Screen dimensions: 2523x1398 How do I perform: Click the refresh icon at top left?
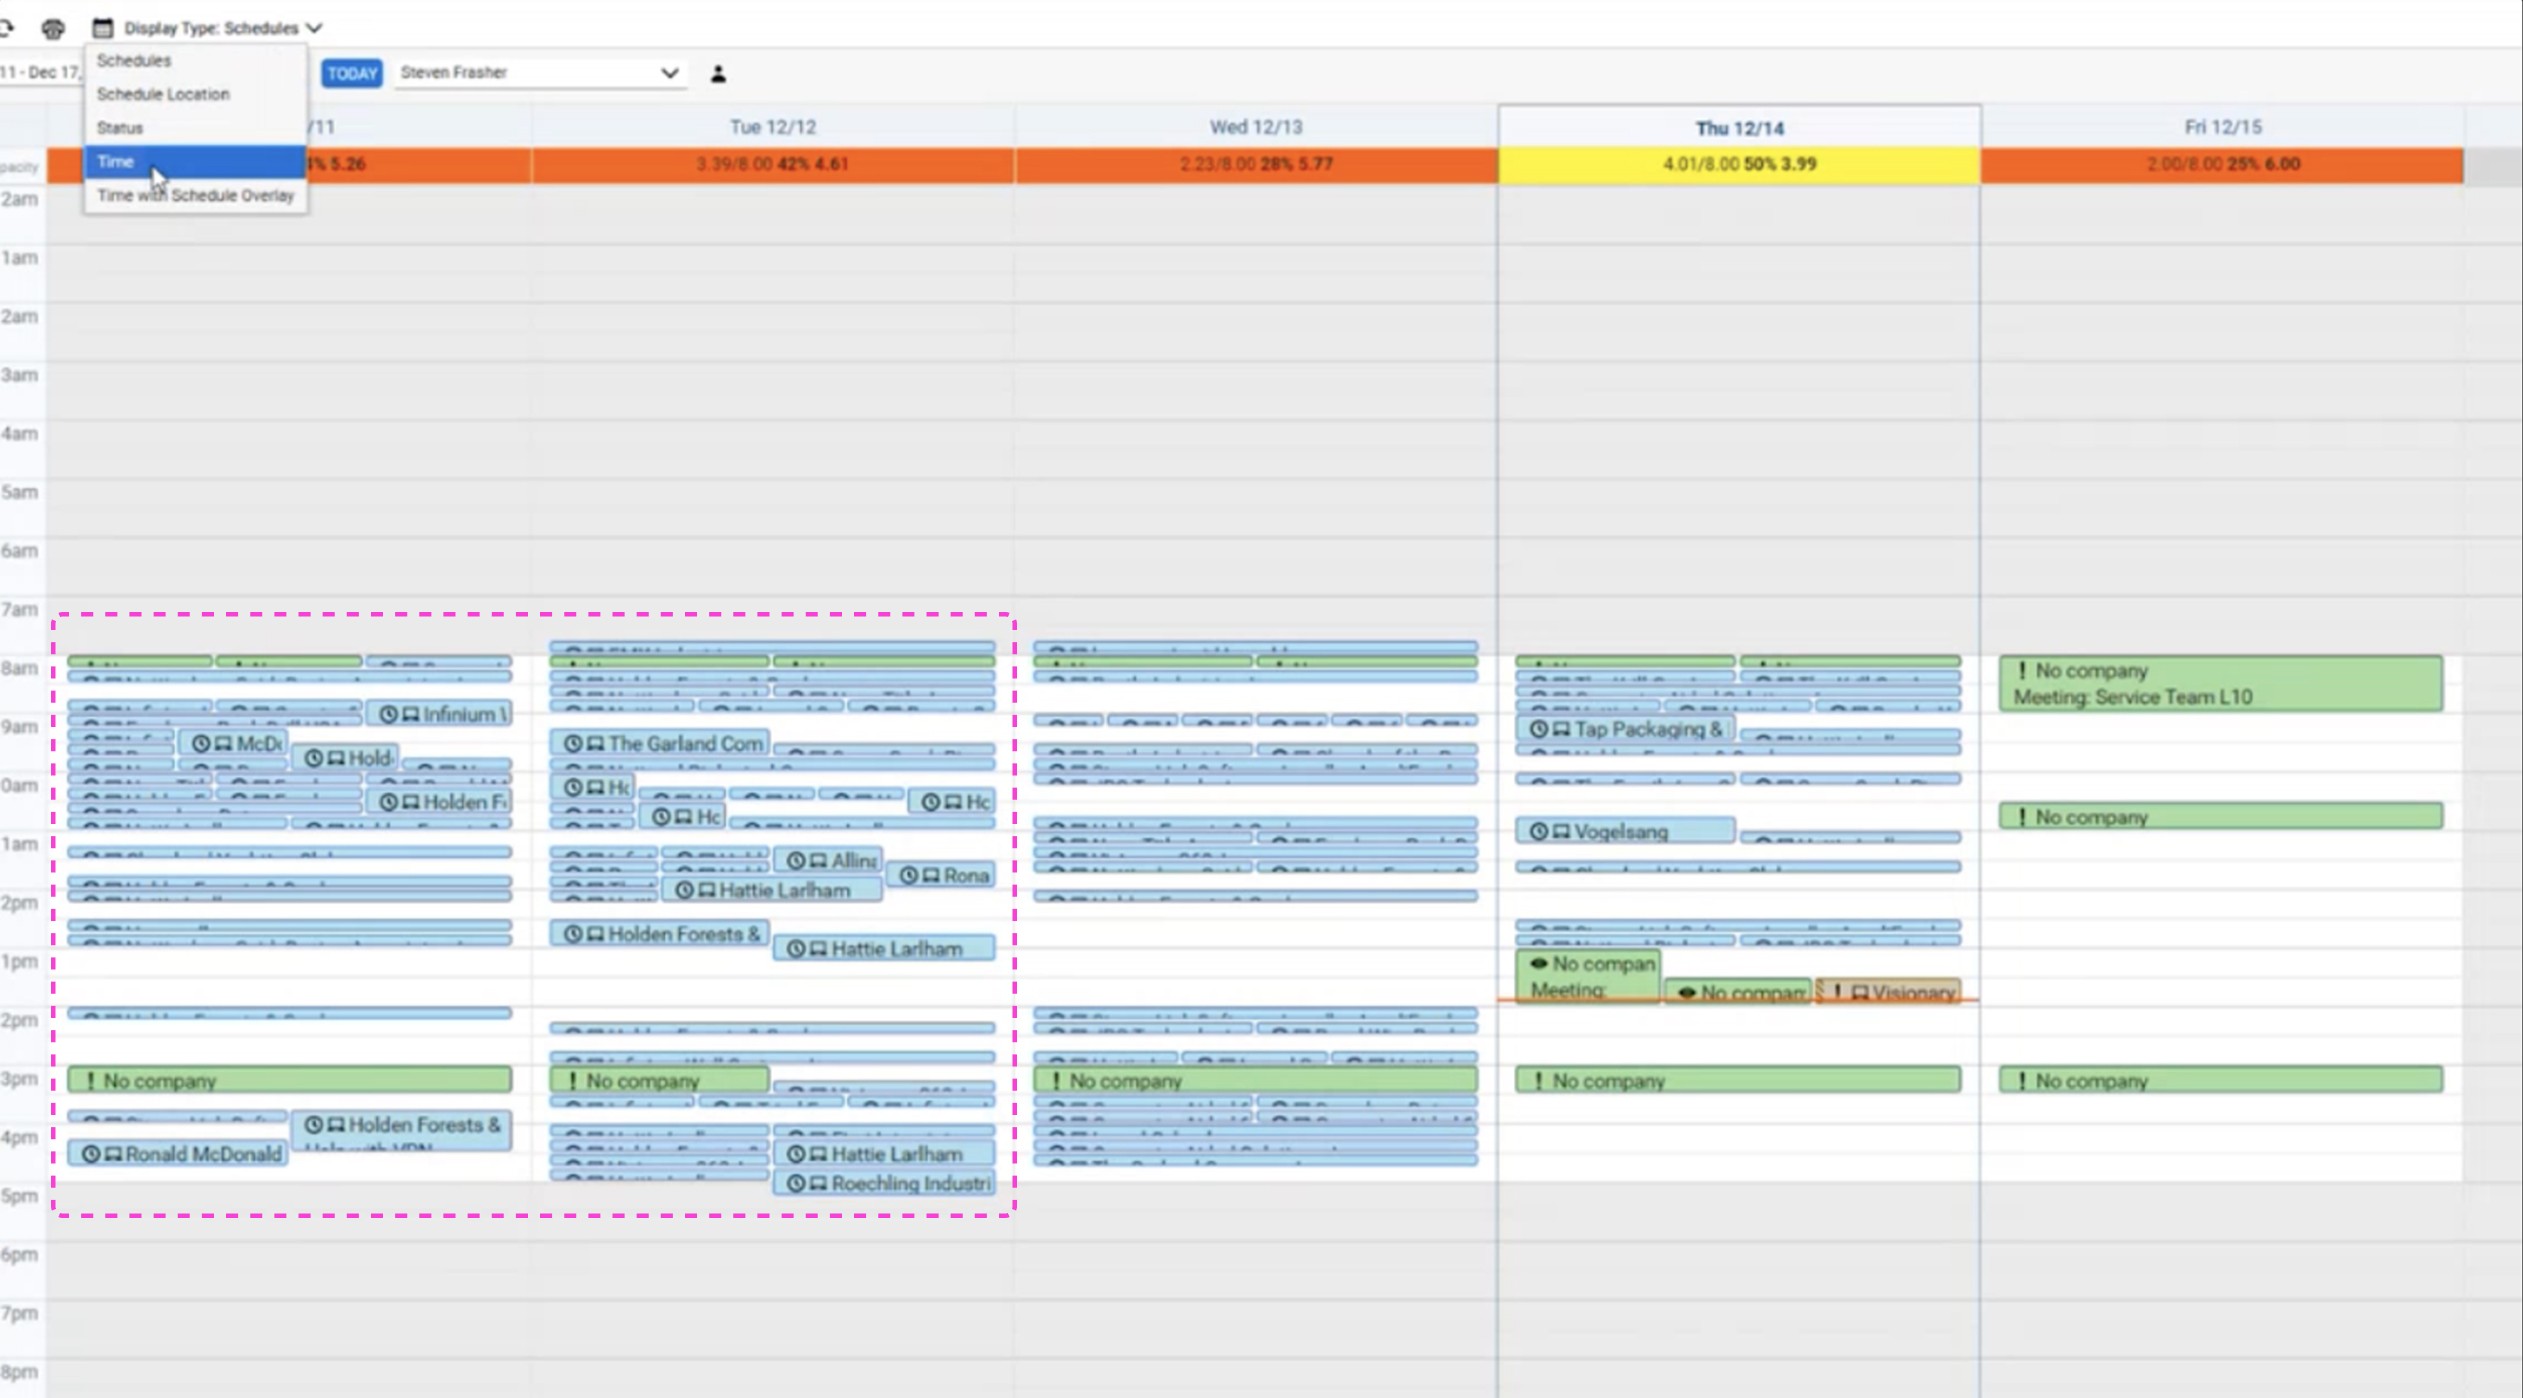point(6,28)
